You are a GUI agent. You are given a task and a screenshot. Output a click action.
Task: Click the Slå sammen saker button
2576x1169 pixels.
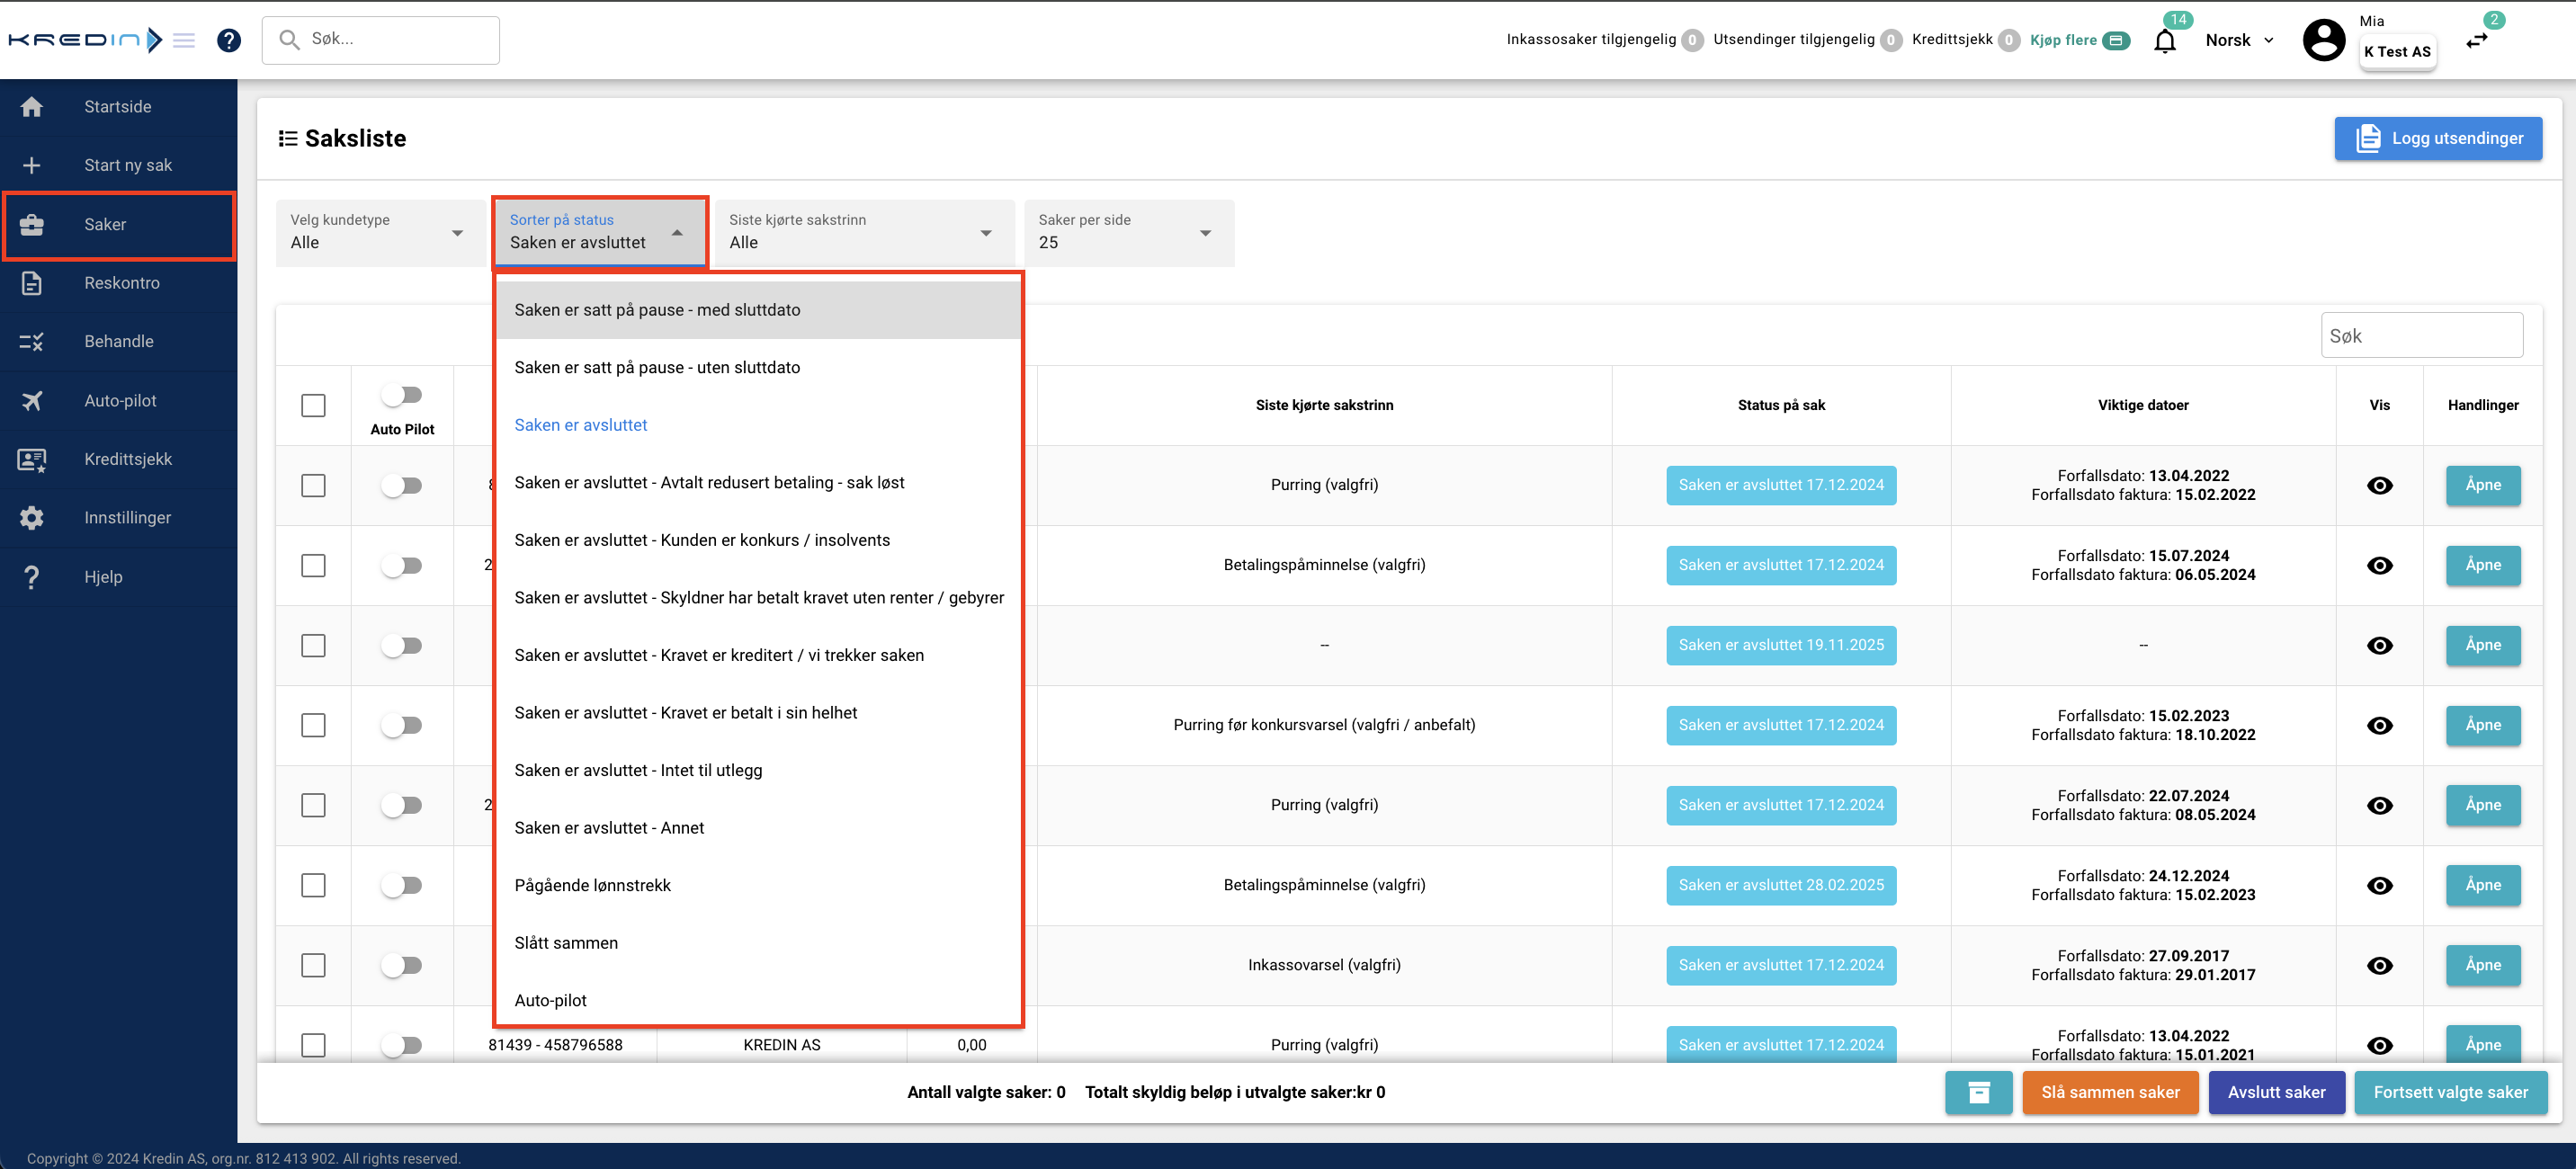pos(2109,1092)
